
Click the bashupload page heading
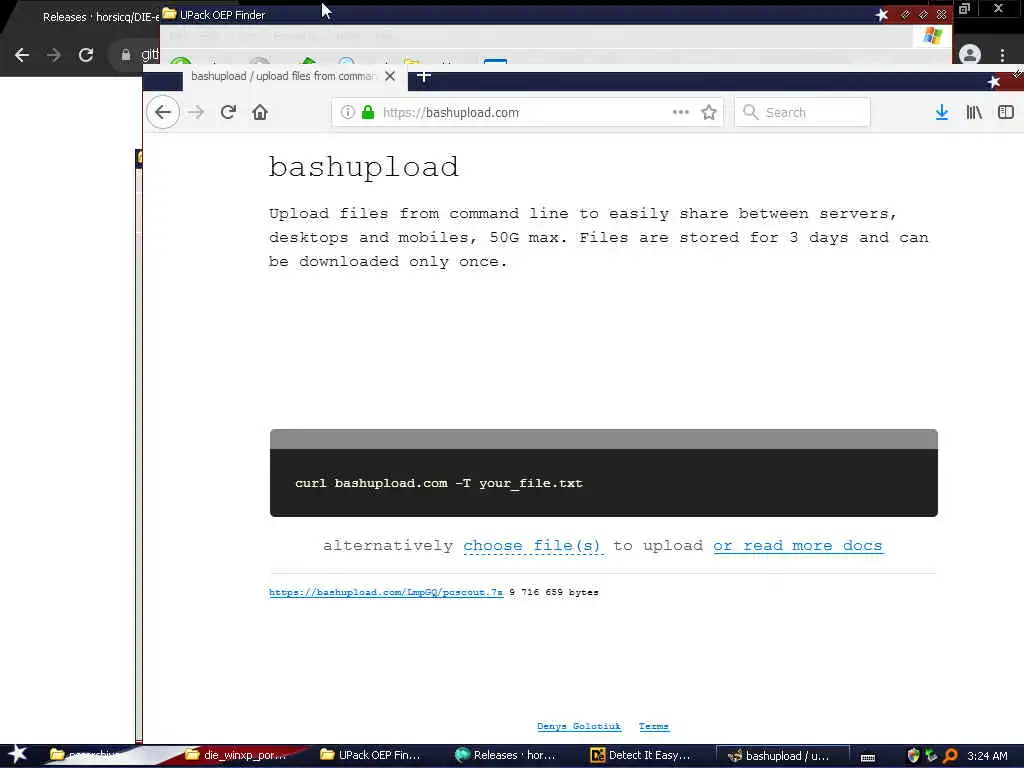point(364,167)
